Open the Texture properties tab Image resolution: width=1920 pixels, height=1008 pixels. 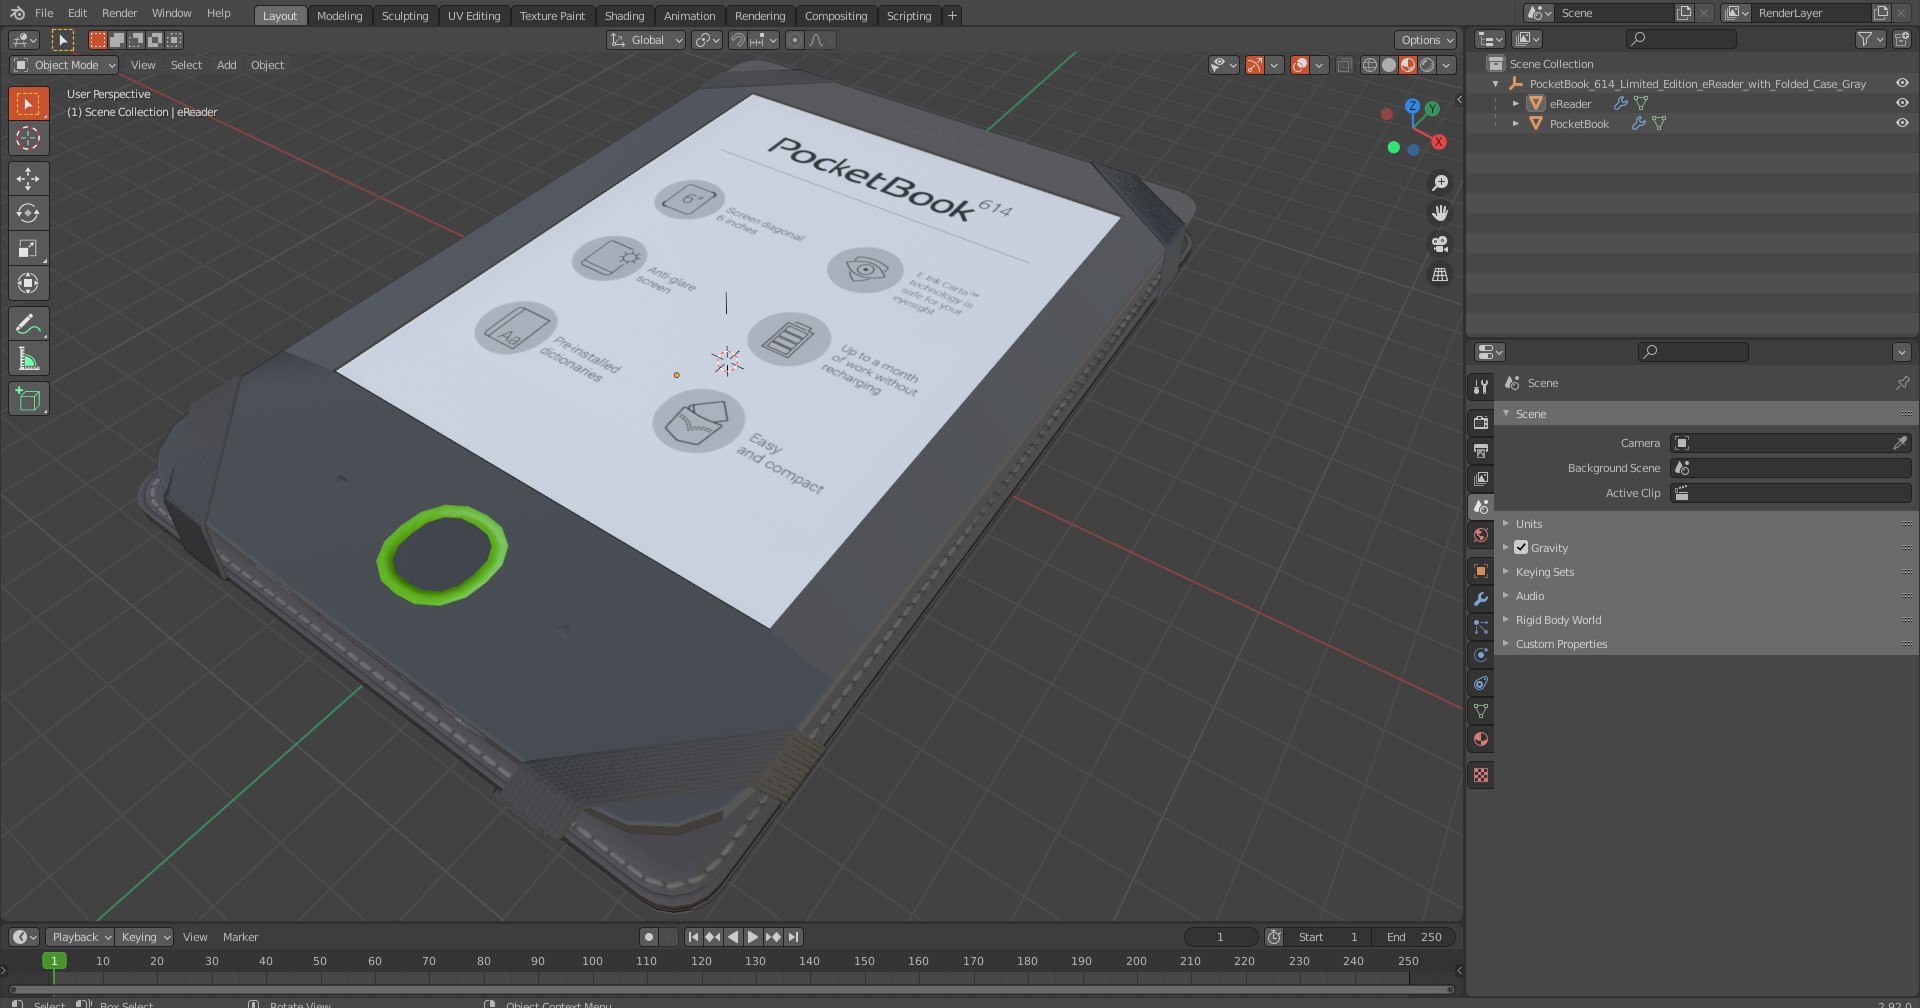[x=1481, y=775]
